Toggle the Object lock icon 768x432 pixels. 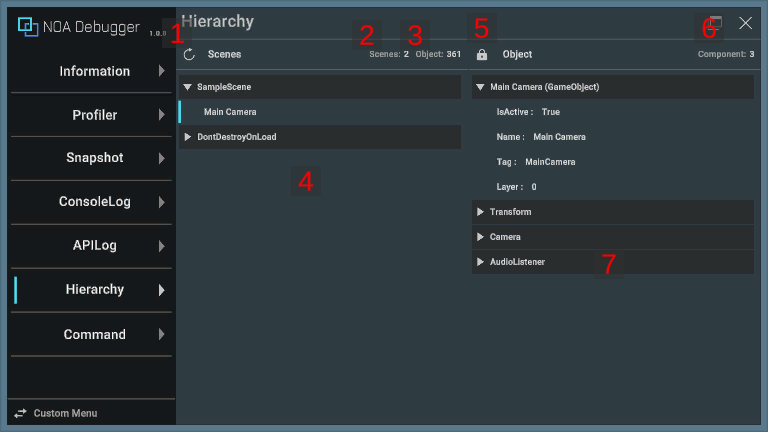coord(482,54)
